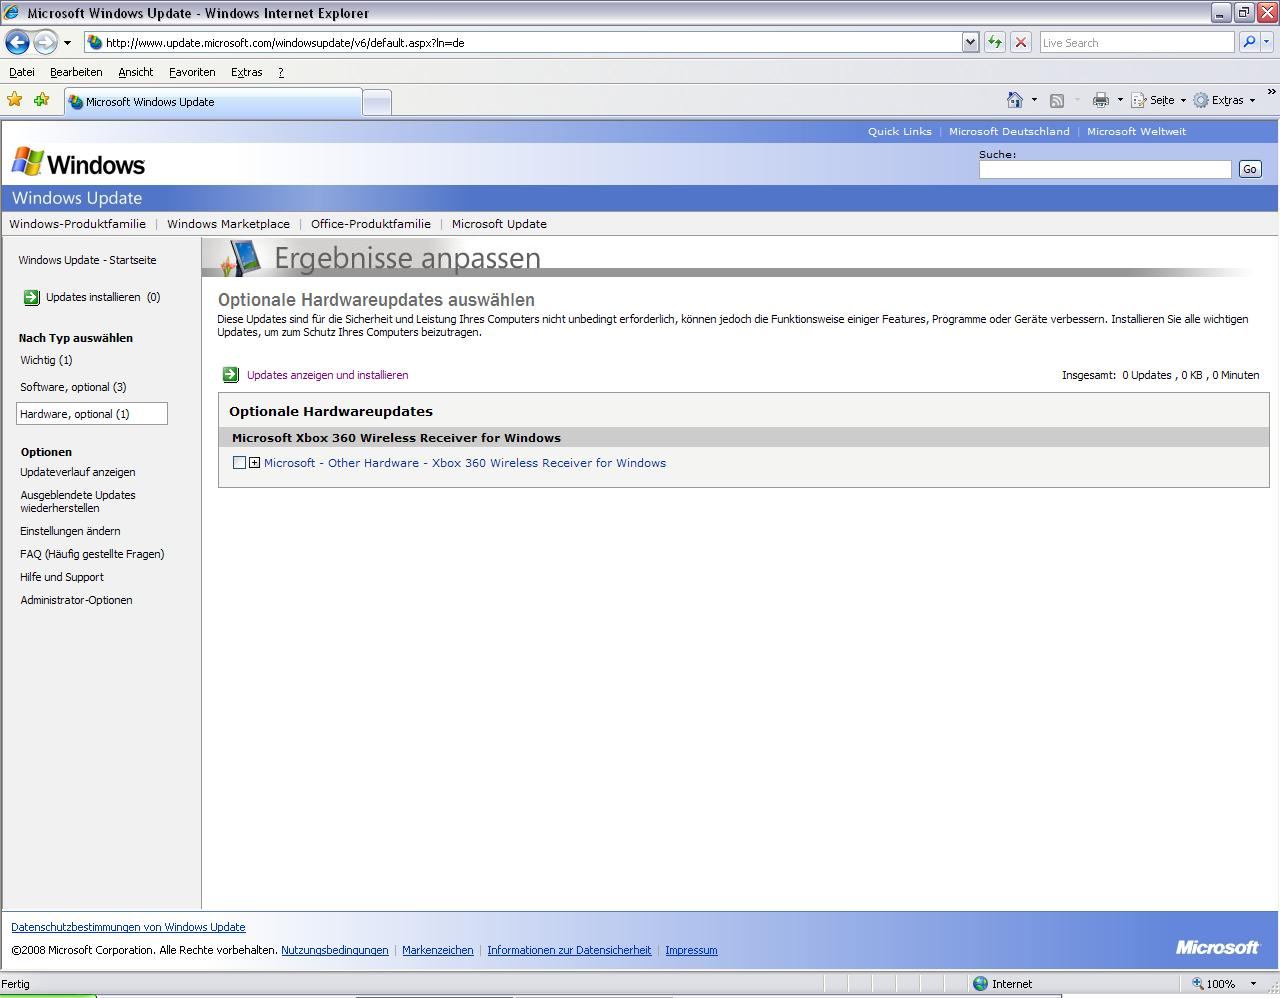Open Markenzeichen footer link
The height and width of the screenshot is (998, 1280).
tap(438, 950)
